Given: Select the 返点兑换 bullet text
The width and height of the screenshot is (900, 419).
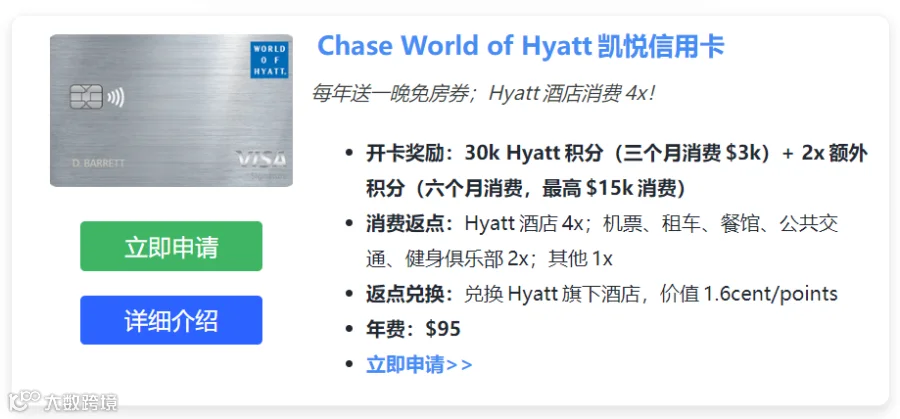Looking at the screenshot, I should [x=602, y=294].
